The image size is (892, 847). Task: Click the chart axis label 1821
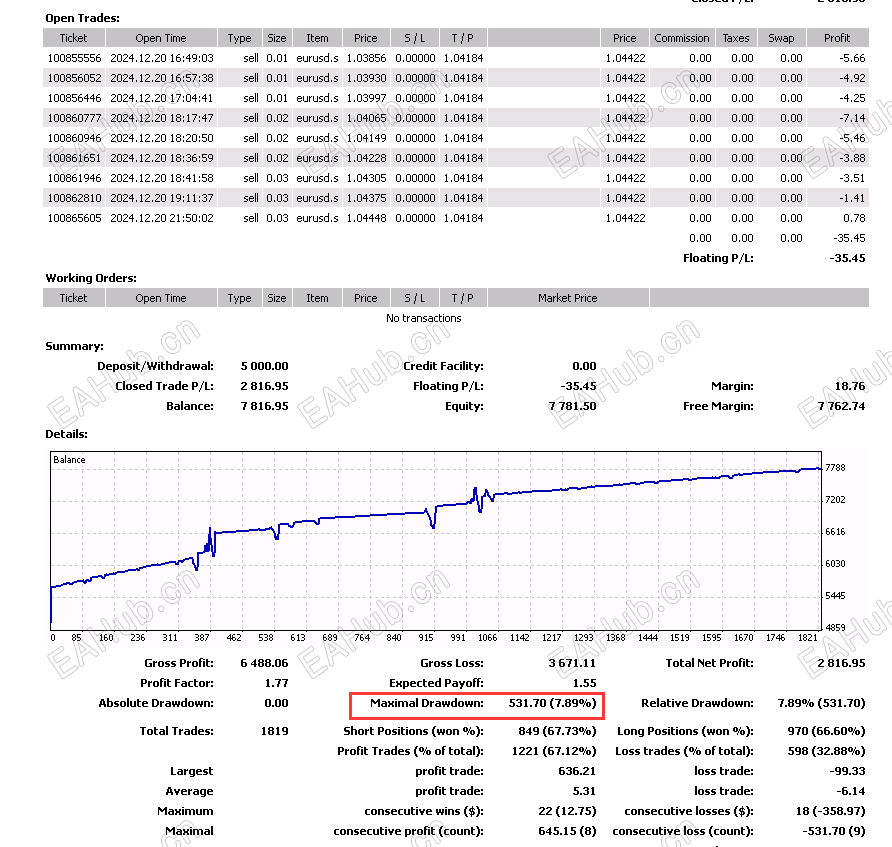[808, 638]
